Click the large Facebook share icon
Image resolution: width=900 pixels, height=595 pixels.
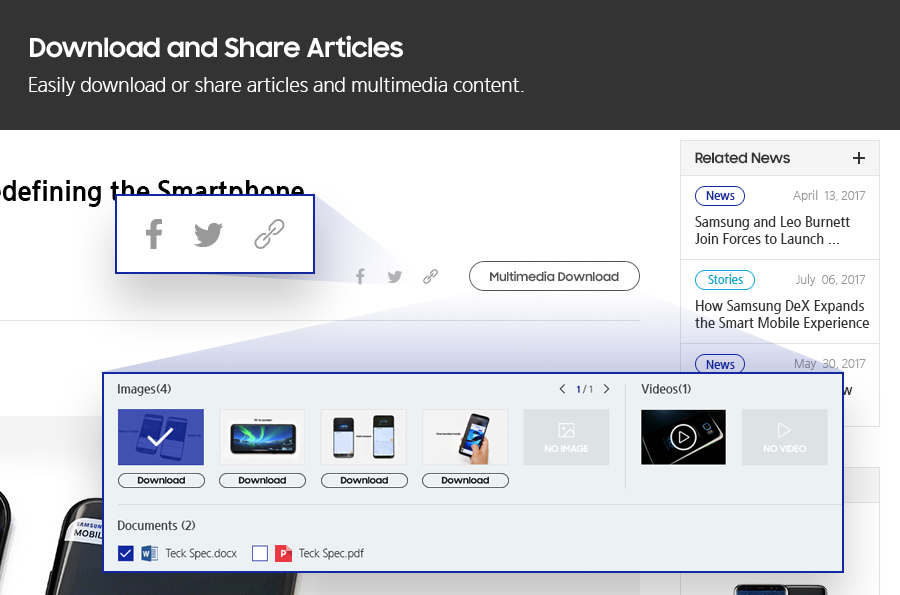[153, 234]
